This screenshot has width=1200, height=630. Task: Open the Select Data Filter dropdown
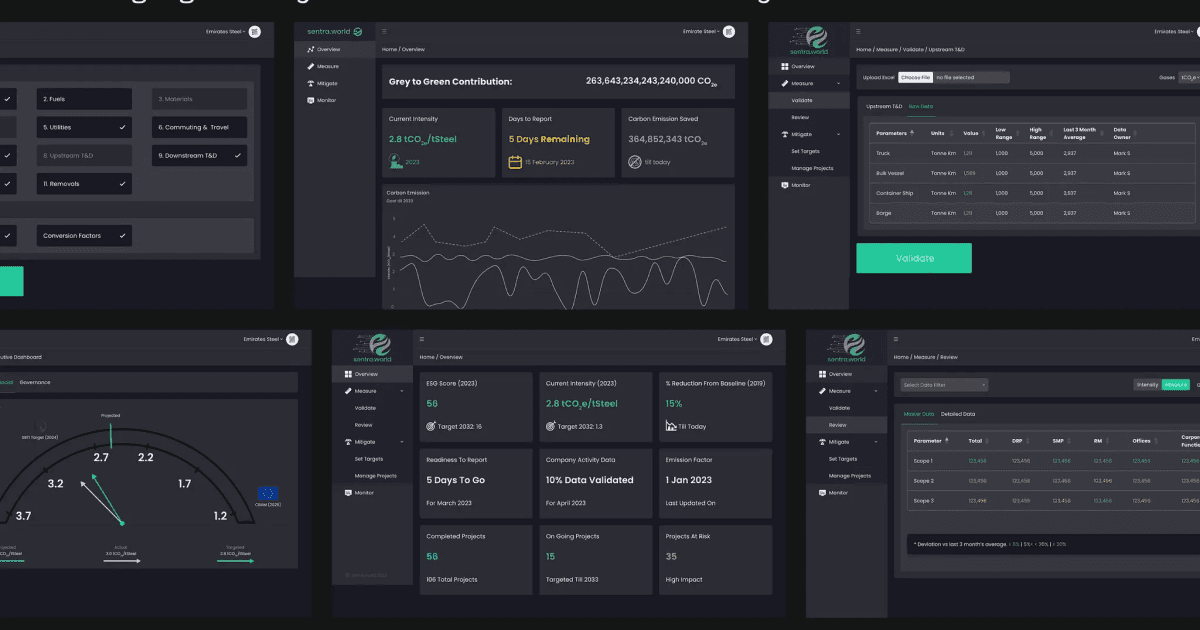pos(944,384)
